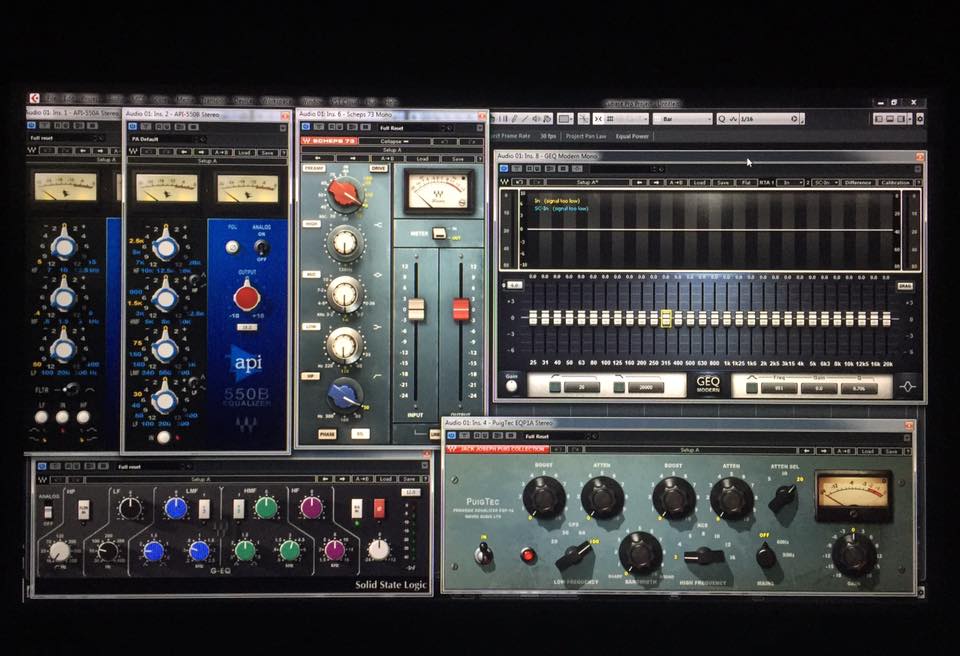The image size is (960, 656).
Task: Open the Full reset dropdown in API-550A window
Action: pyautogui.click(x=66, y=138)
